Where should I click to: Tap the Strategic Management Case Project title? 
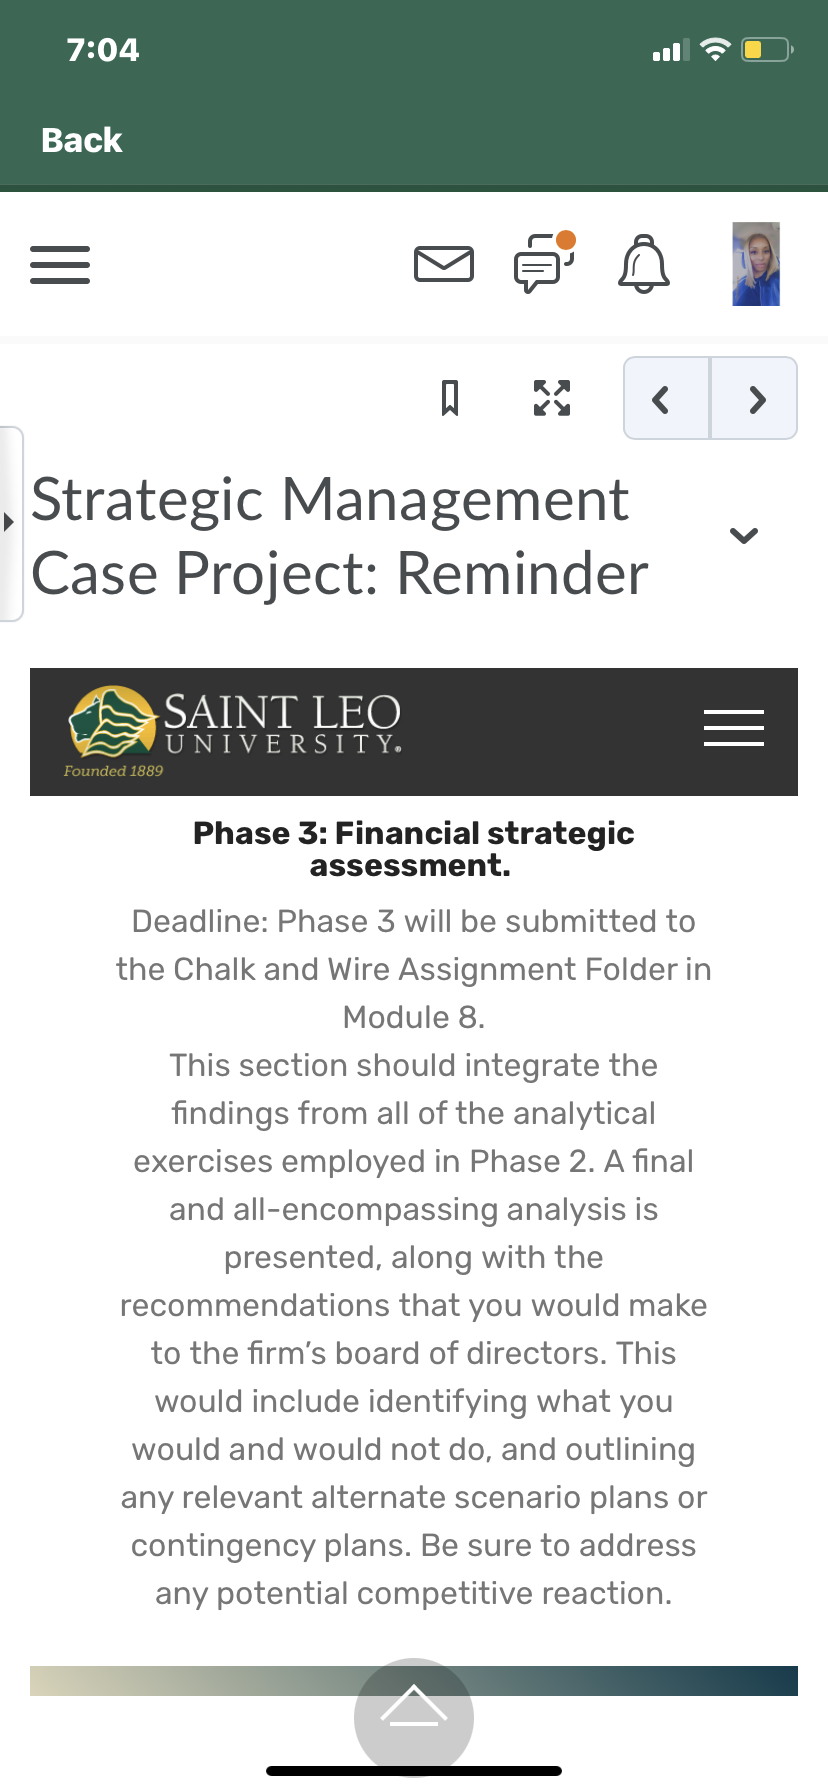(340, 536)
